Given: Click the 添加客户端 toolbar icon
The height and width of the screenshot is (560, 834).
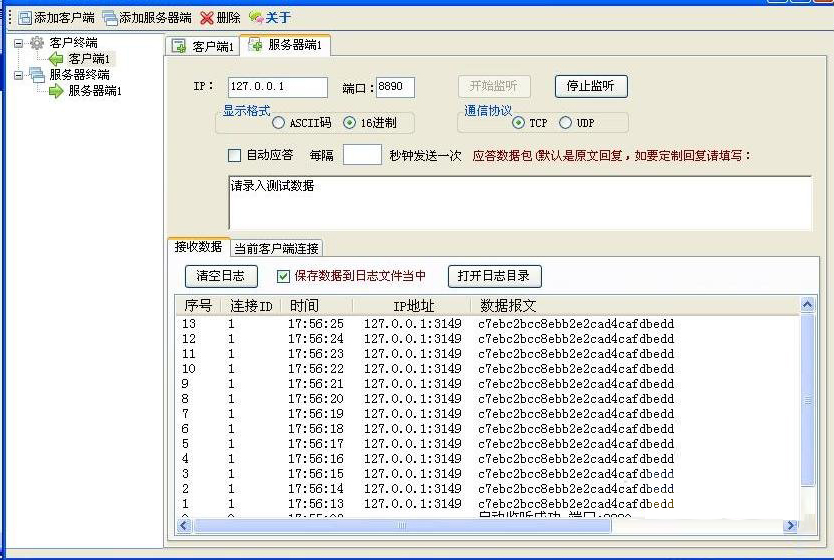Looking at the screenshot, I should 25,18.
